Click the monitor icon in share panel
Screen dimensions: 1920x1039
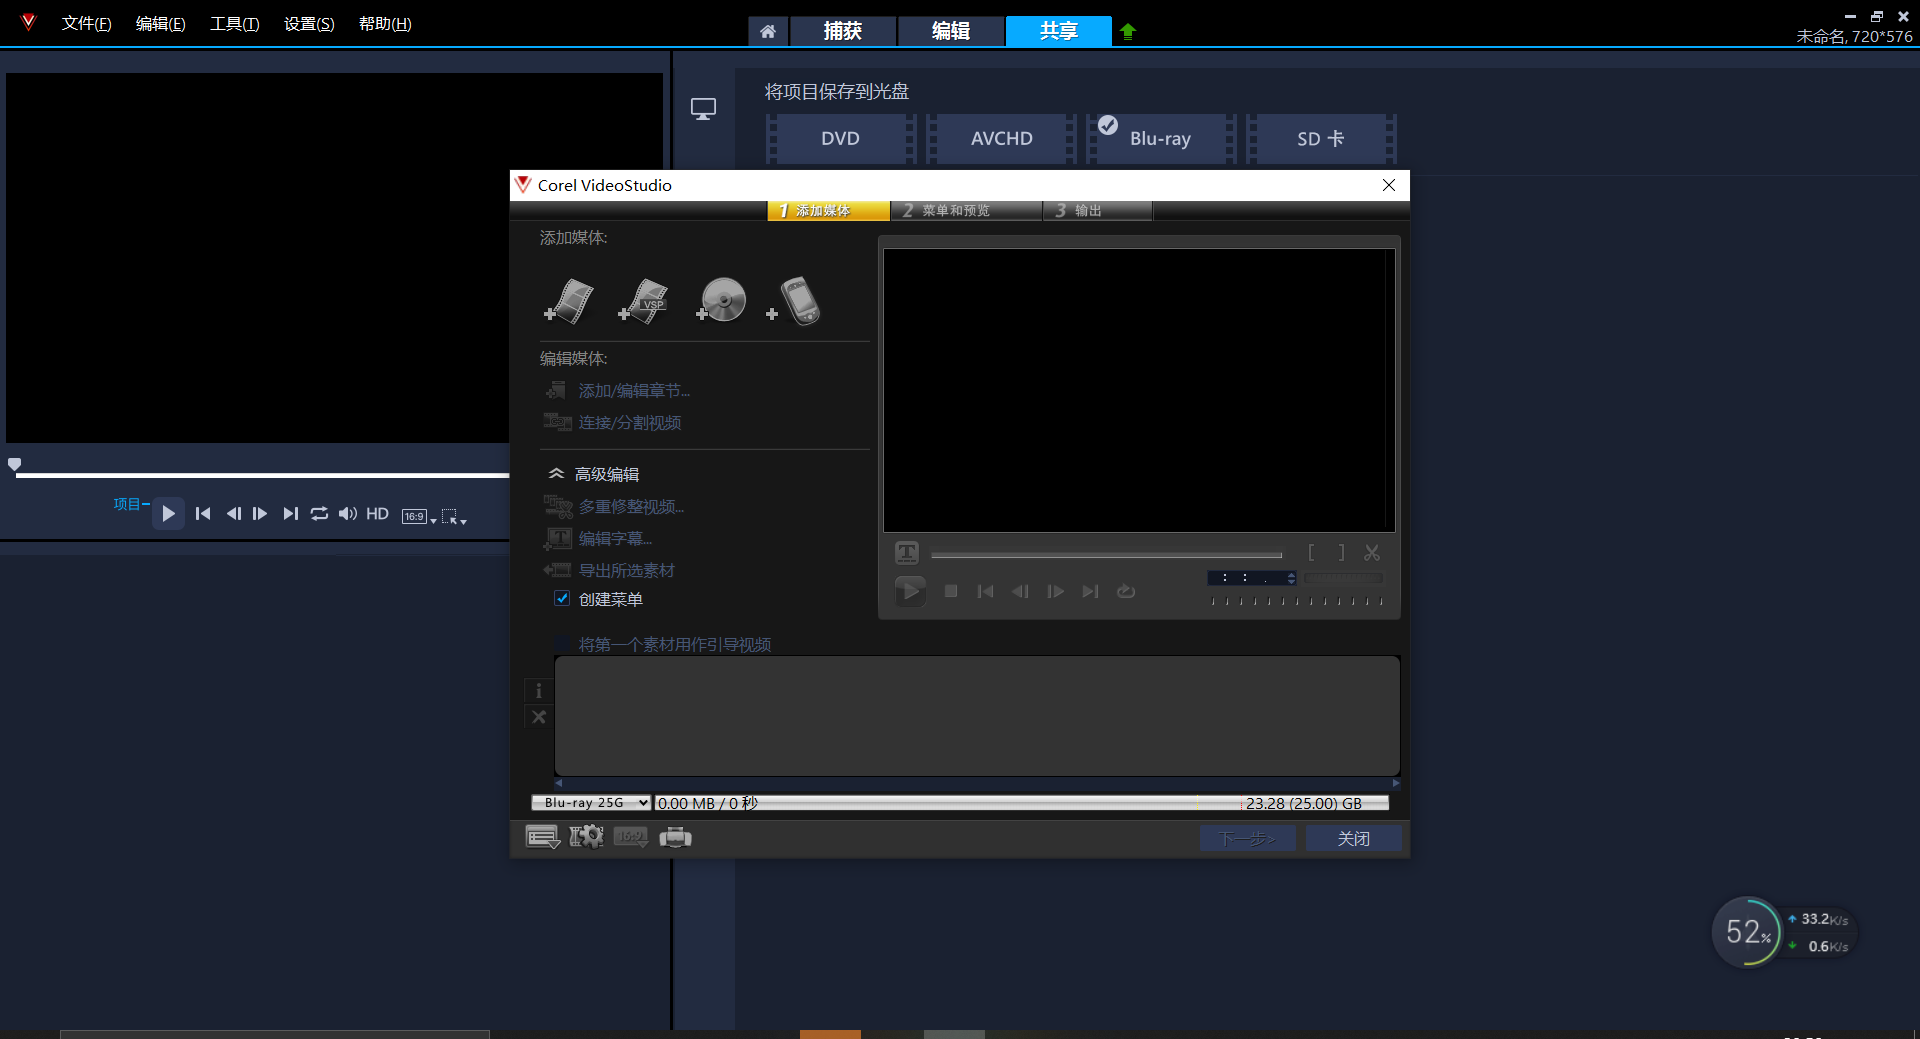[x=703, y=109]
